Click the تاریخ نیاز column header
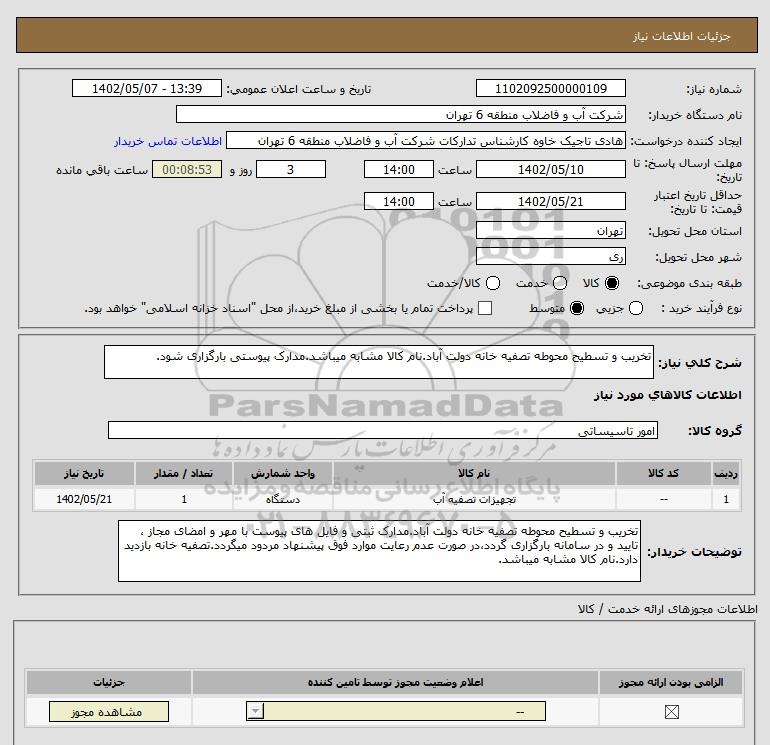770x745 pixels. (x=84, y=473)
